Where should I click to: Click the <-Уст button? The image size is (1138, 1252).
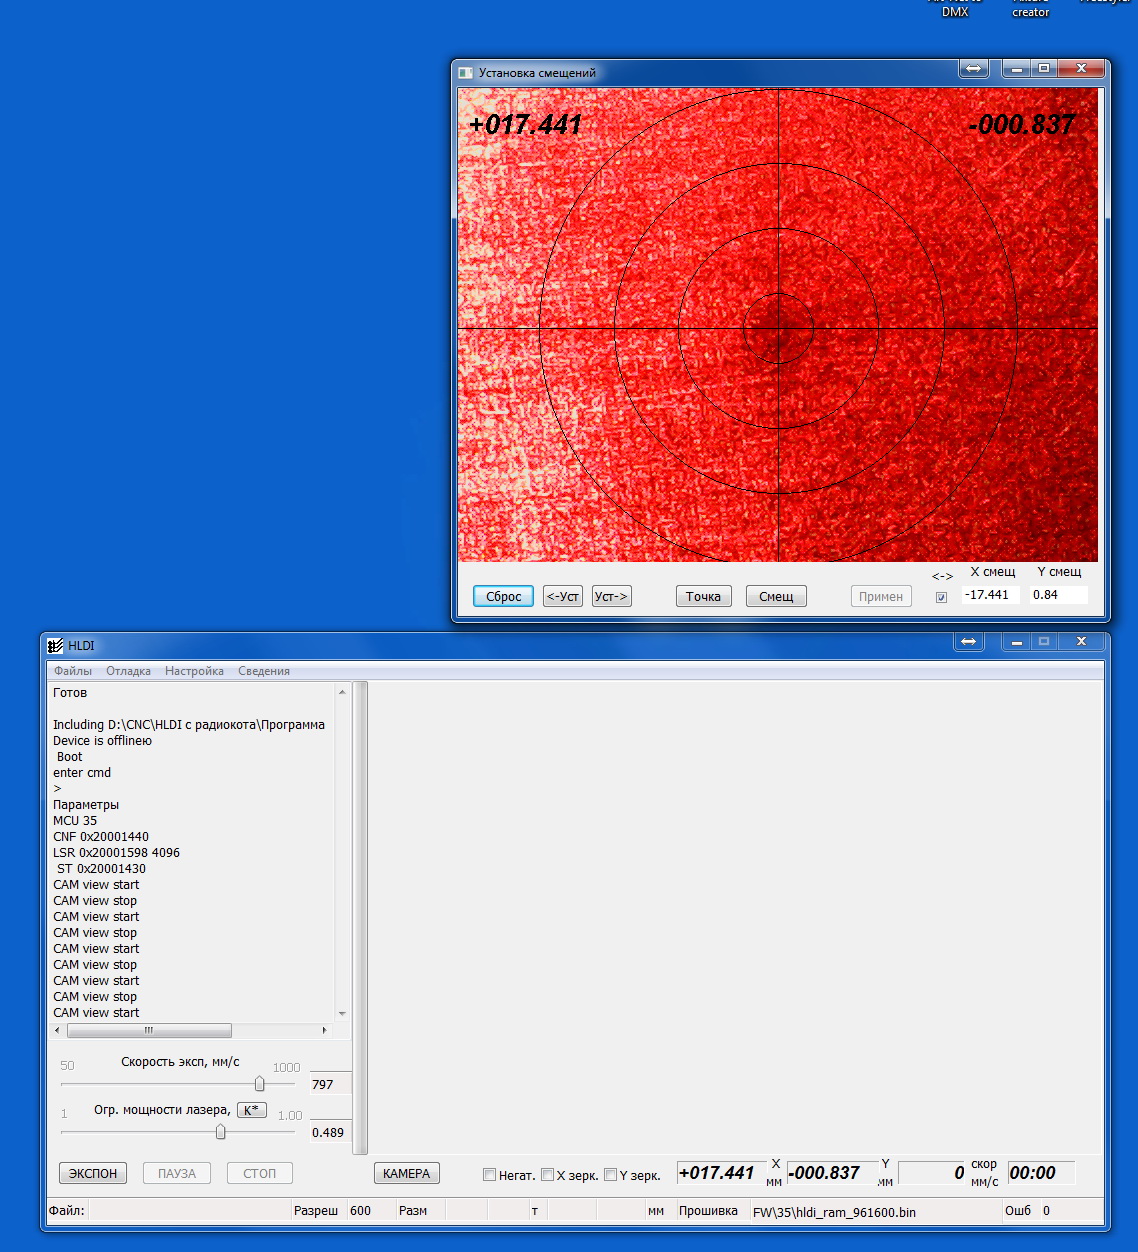(563, 596)
